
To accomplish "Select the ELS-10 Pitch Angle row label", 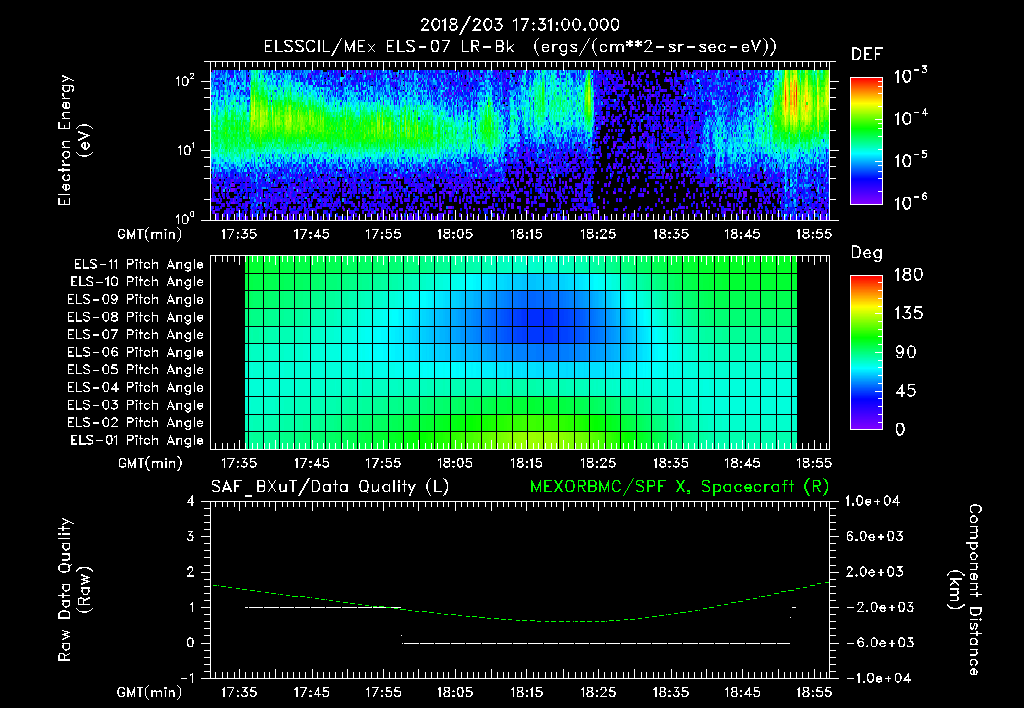I will [x=137, y=282].
